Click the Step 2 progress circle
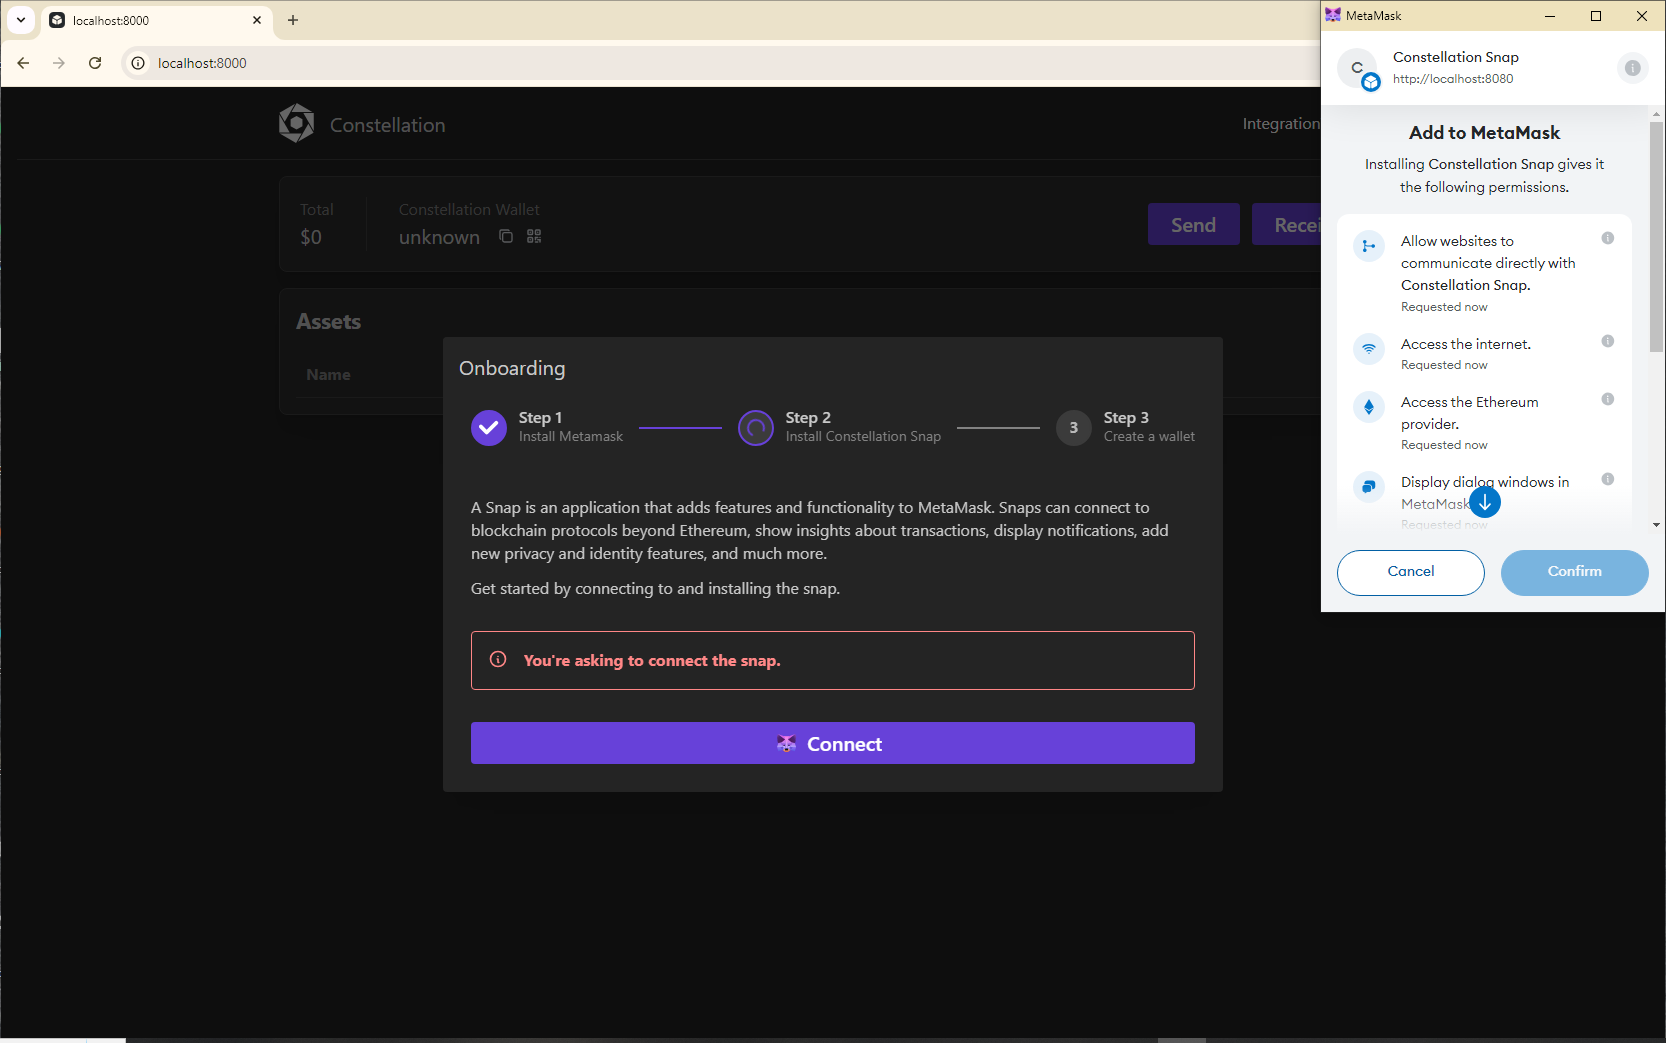The width and height of the screenshot is (1666, 1043). (756, 428)
